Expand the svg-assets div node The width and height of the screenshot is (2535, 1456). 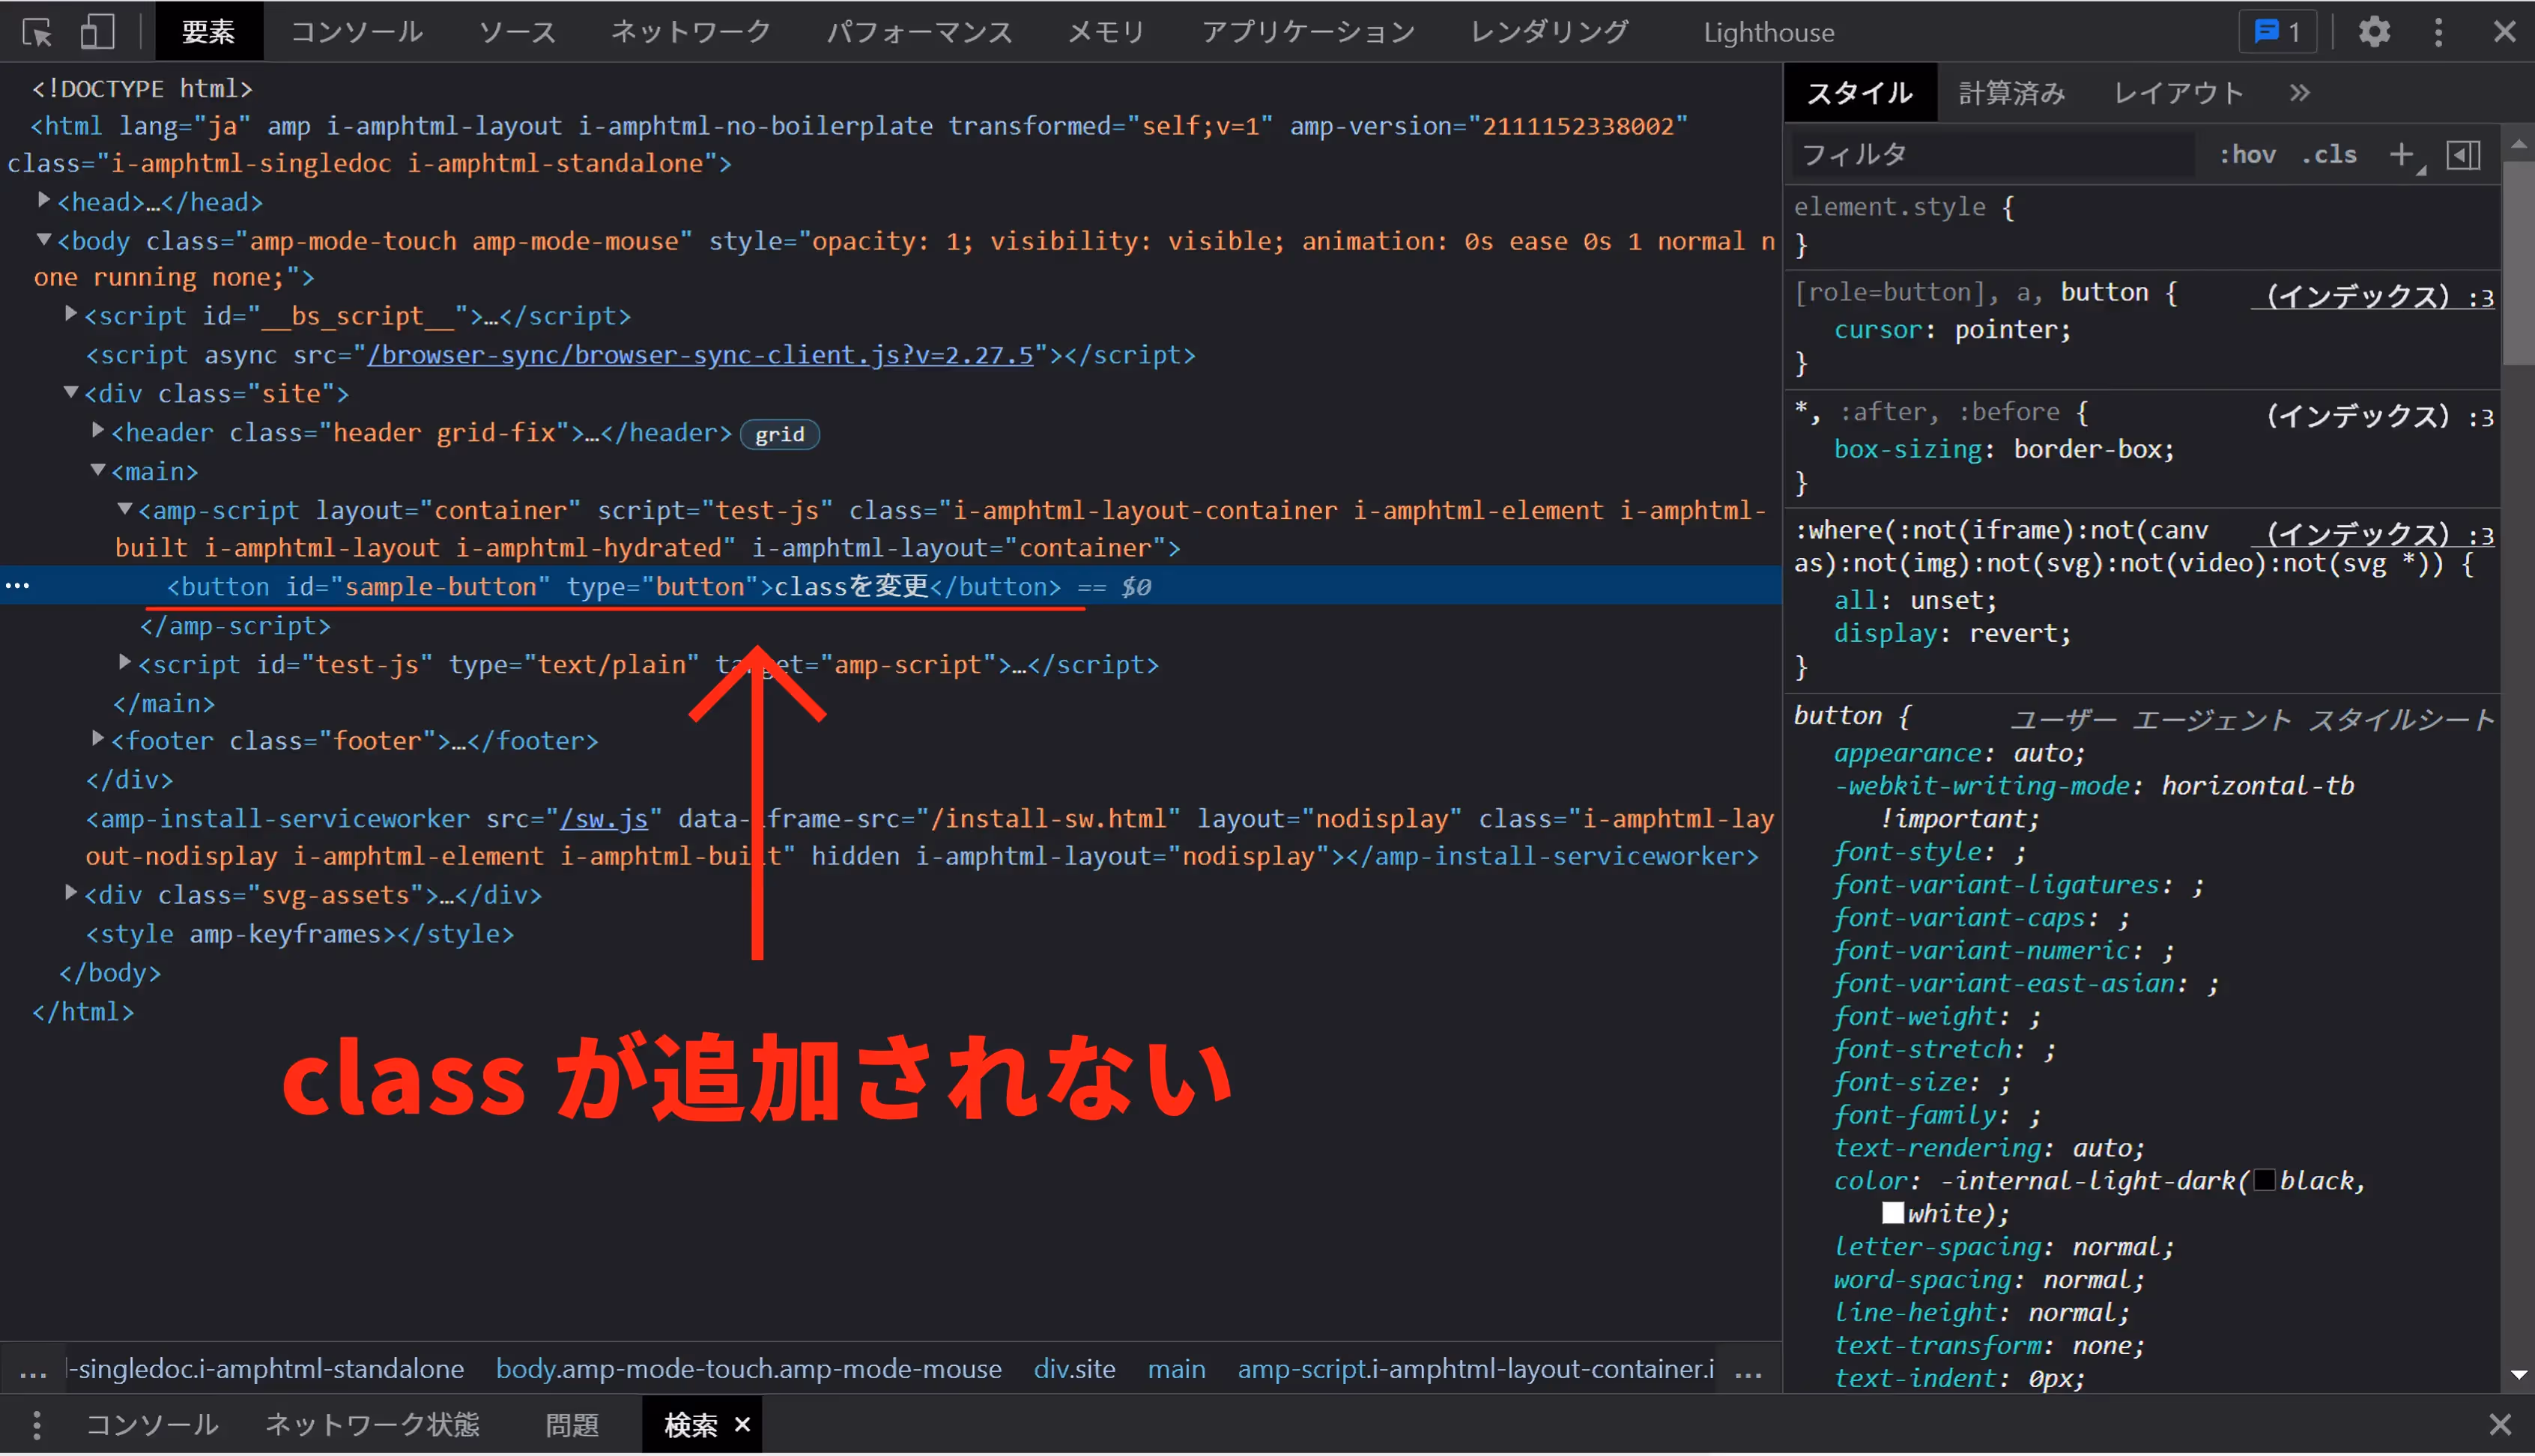pyautogui.click(x=71, y=893)
